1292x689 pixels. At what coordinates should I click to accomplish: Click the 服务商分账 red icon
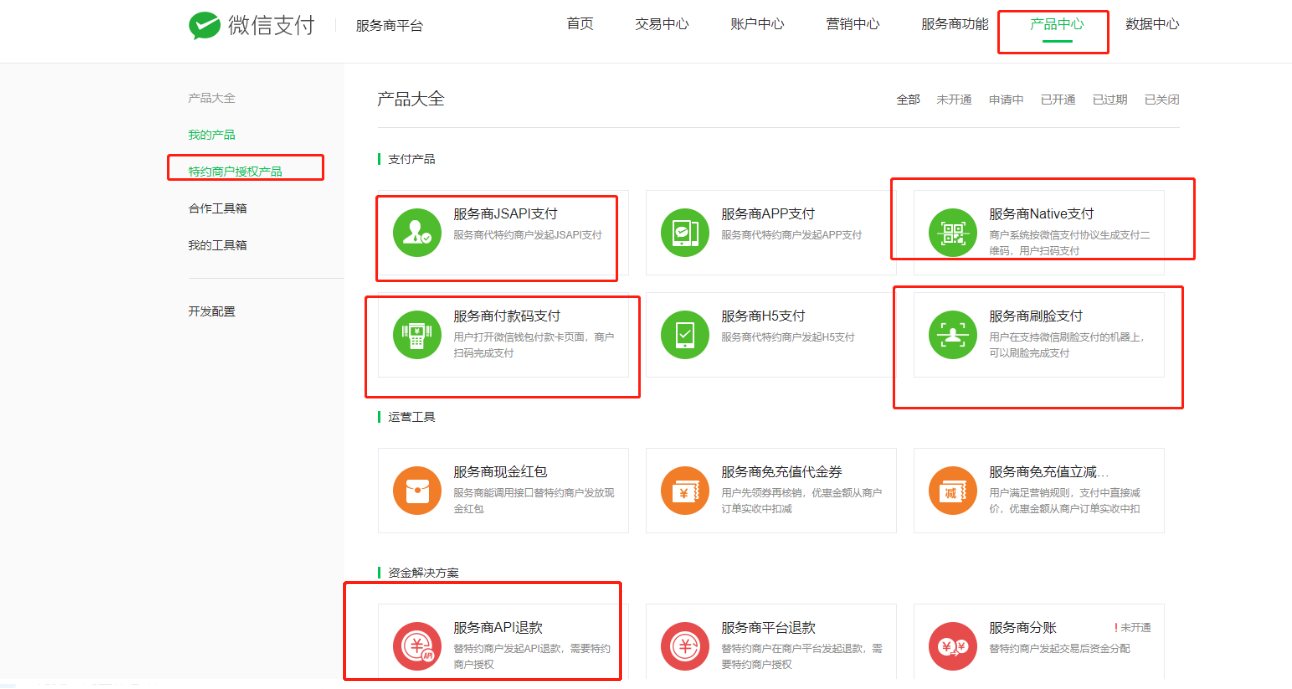pos(953,647)
